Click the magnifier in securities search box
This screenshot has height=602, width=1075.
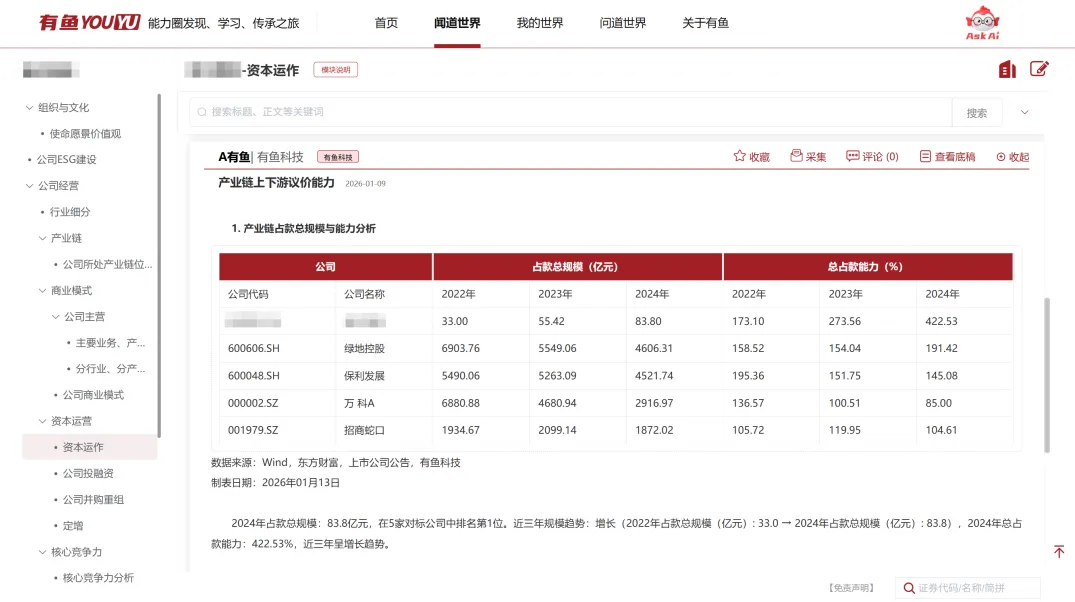click(909, 588)
